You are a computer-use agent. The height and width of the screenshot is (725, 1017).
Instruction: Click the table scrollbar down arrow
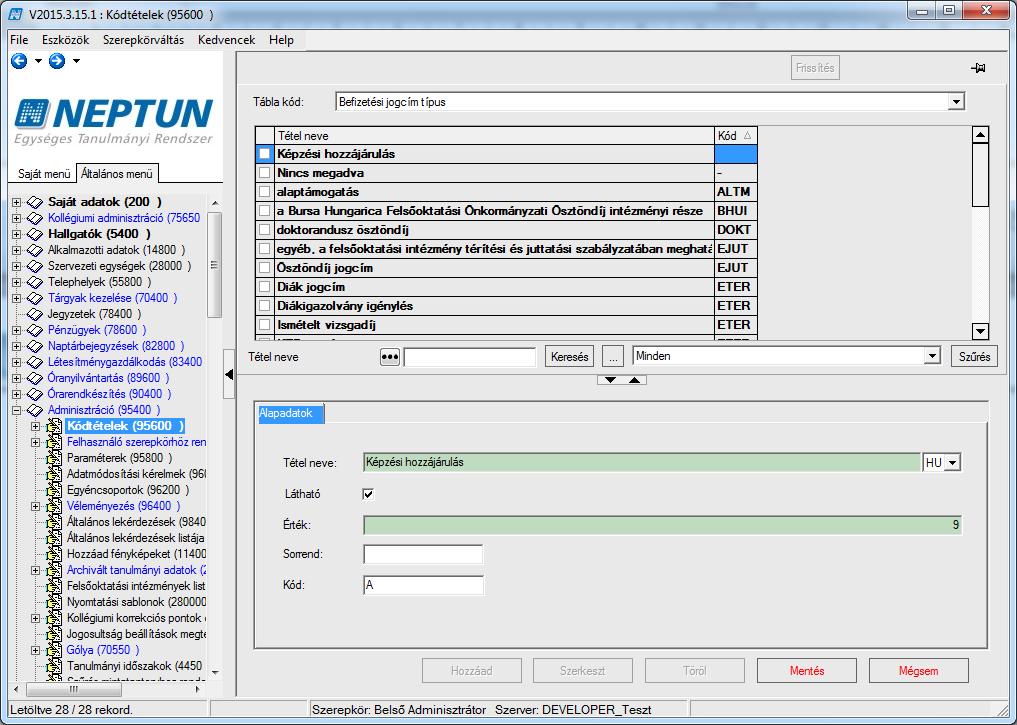coord(980,331)
